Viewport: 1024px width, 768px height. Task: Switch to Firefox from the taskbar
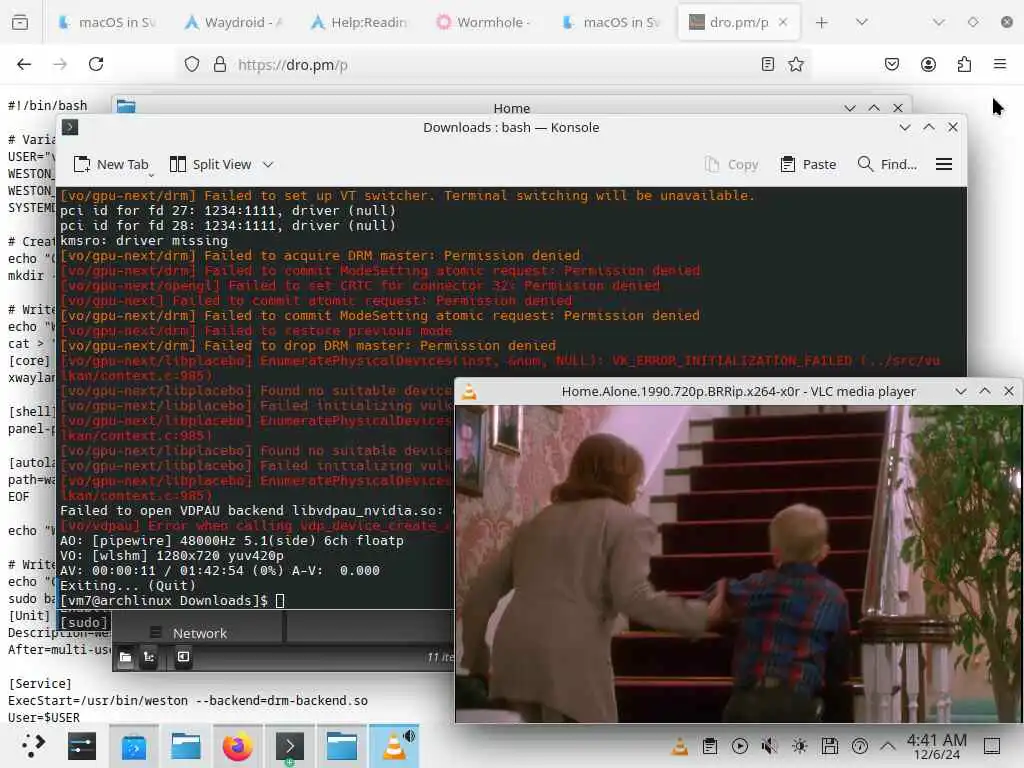pos(237,746)
